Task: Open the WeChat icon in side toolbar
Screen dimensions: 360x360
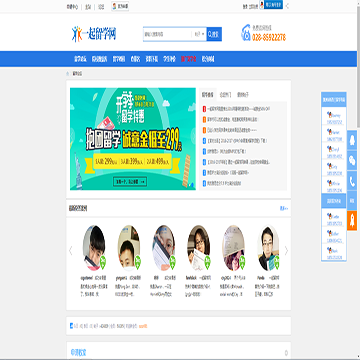Action: (352, 160)
